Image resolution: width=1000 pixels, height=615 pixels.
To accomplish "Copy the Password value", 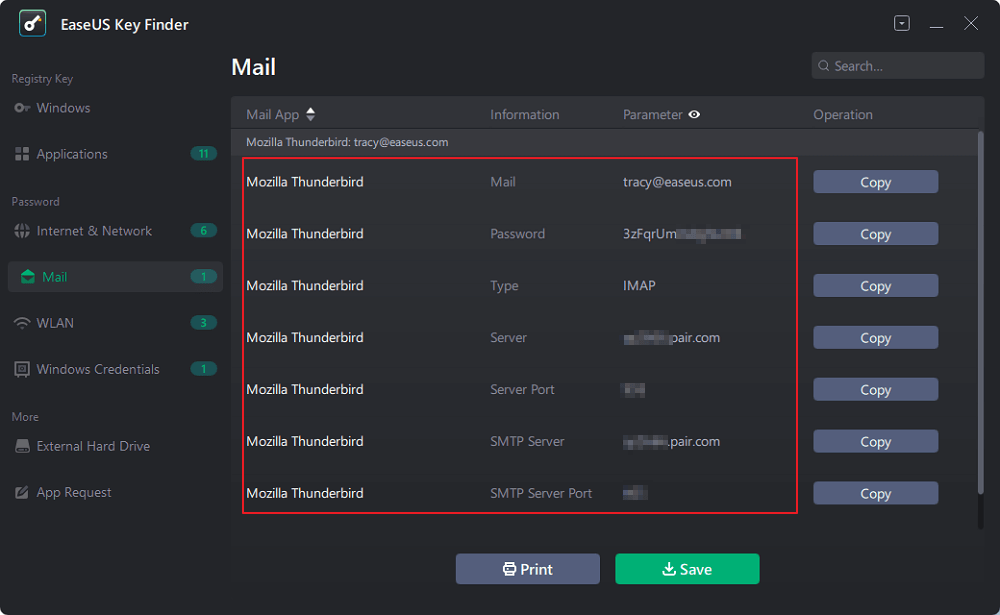I will [x=876, y=234].
